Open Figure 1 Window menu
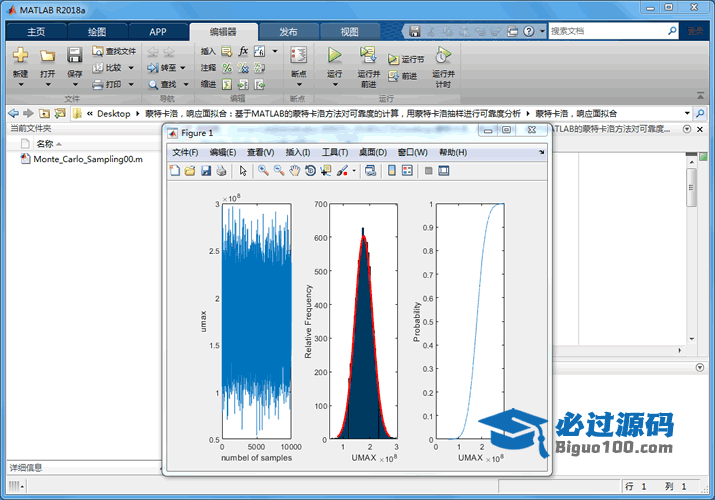This screenshot has height=500, width=715. click(x=412, y=152)
